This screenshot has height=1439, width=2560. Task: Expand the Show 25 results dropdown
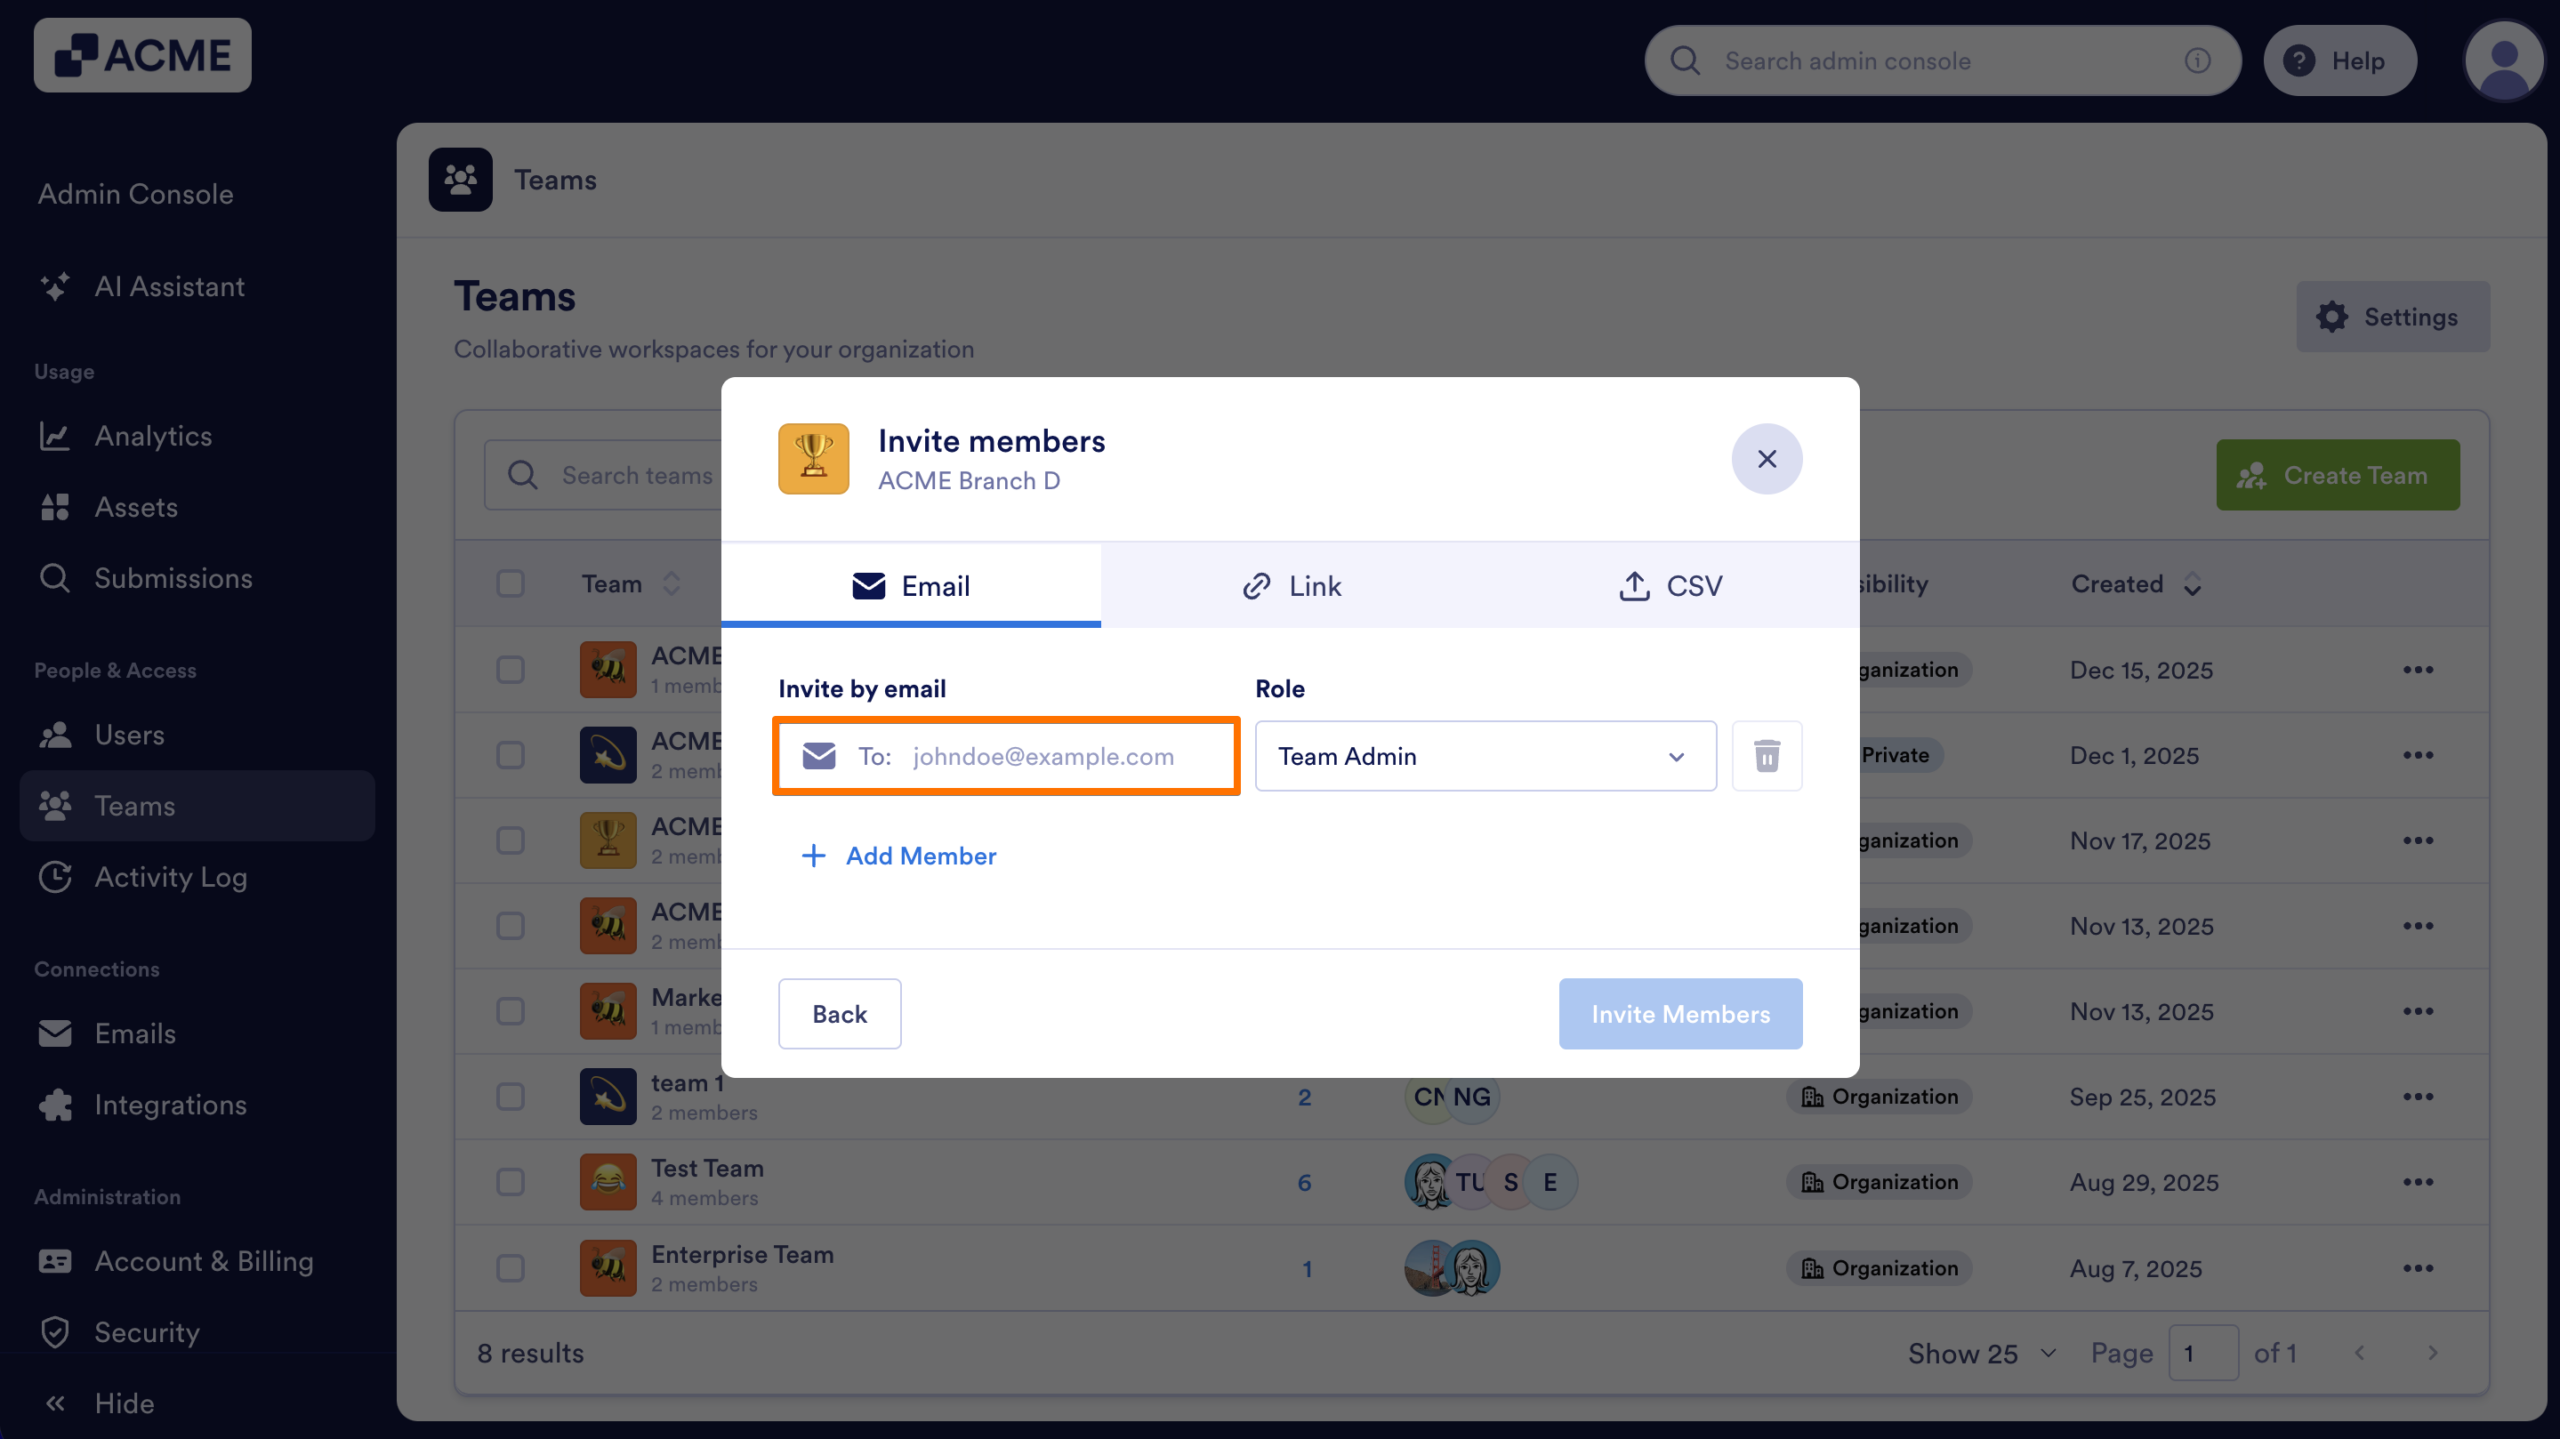(1981, 1353)
